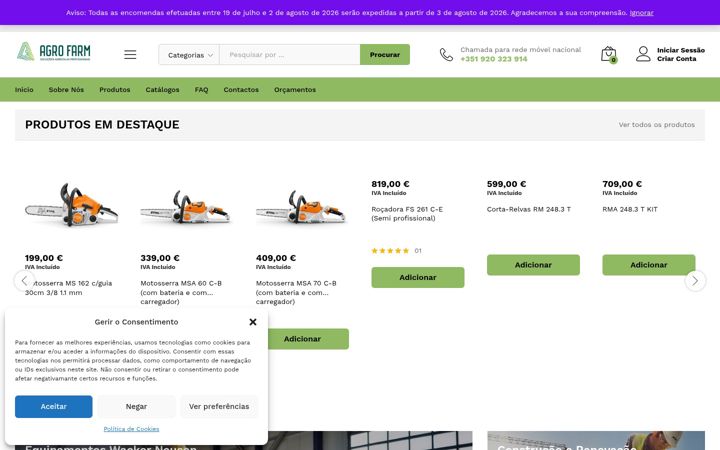Add RMA 248.3 T KIT to cart

point(649,265)
